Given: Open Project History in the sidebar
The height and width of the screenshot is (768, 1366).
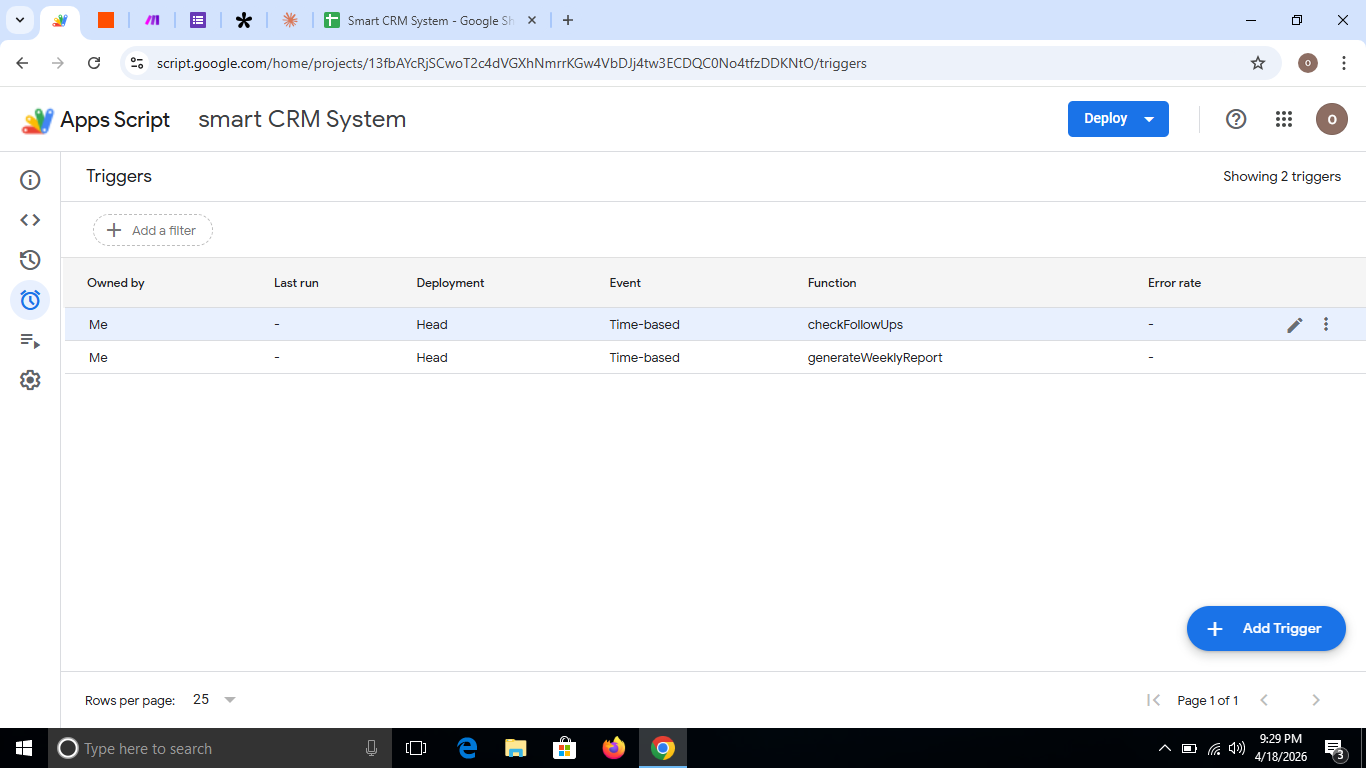Looking at the screenshot, I should pyautogui.click(x=30, y=260).
